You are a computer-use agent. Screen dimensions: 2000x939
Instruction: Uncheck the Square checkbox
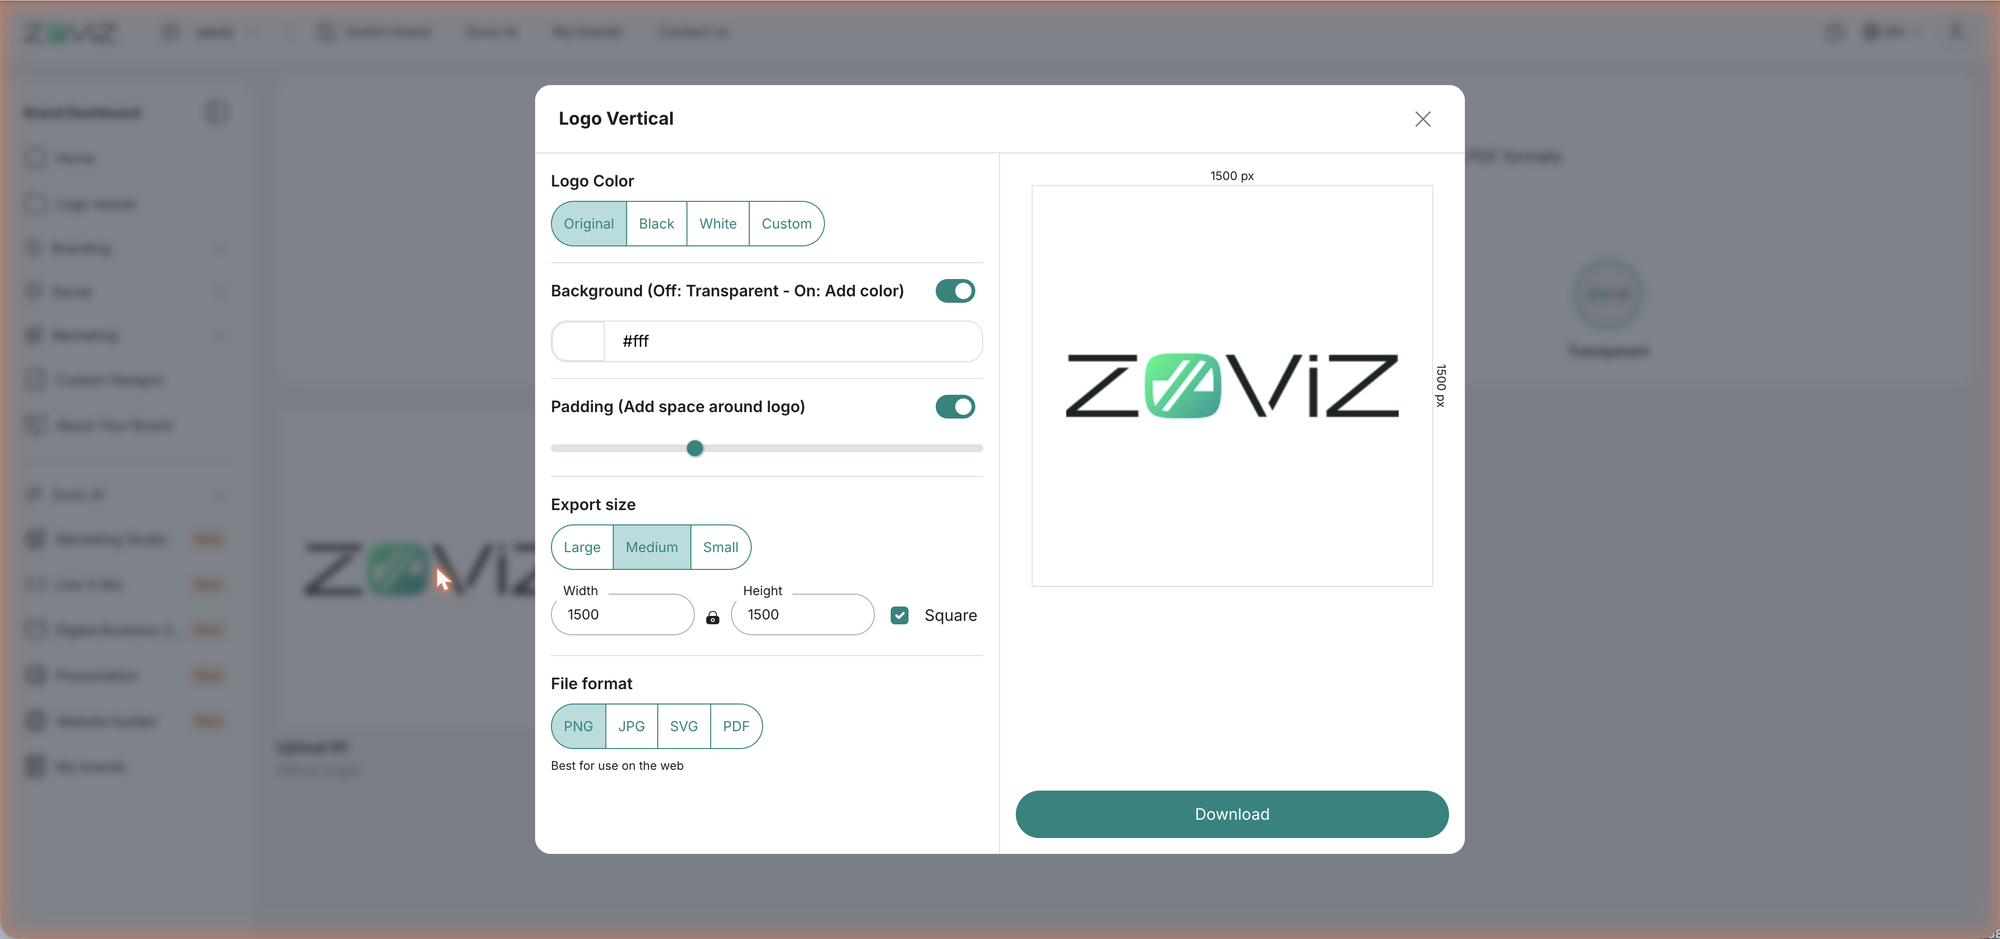coord(900,615)
